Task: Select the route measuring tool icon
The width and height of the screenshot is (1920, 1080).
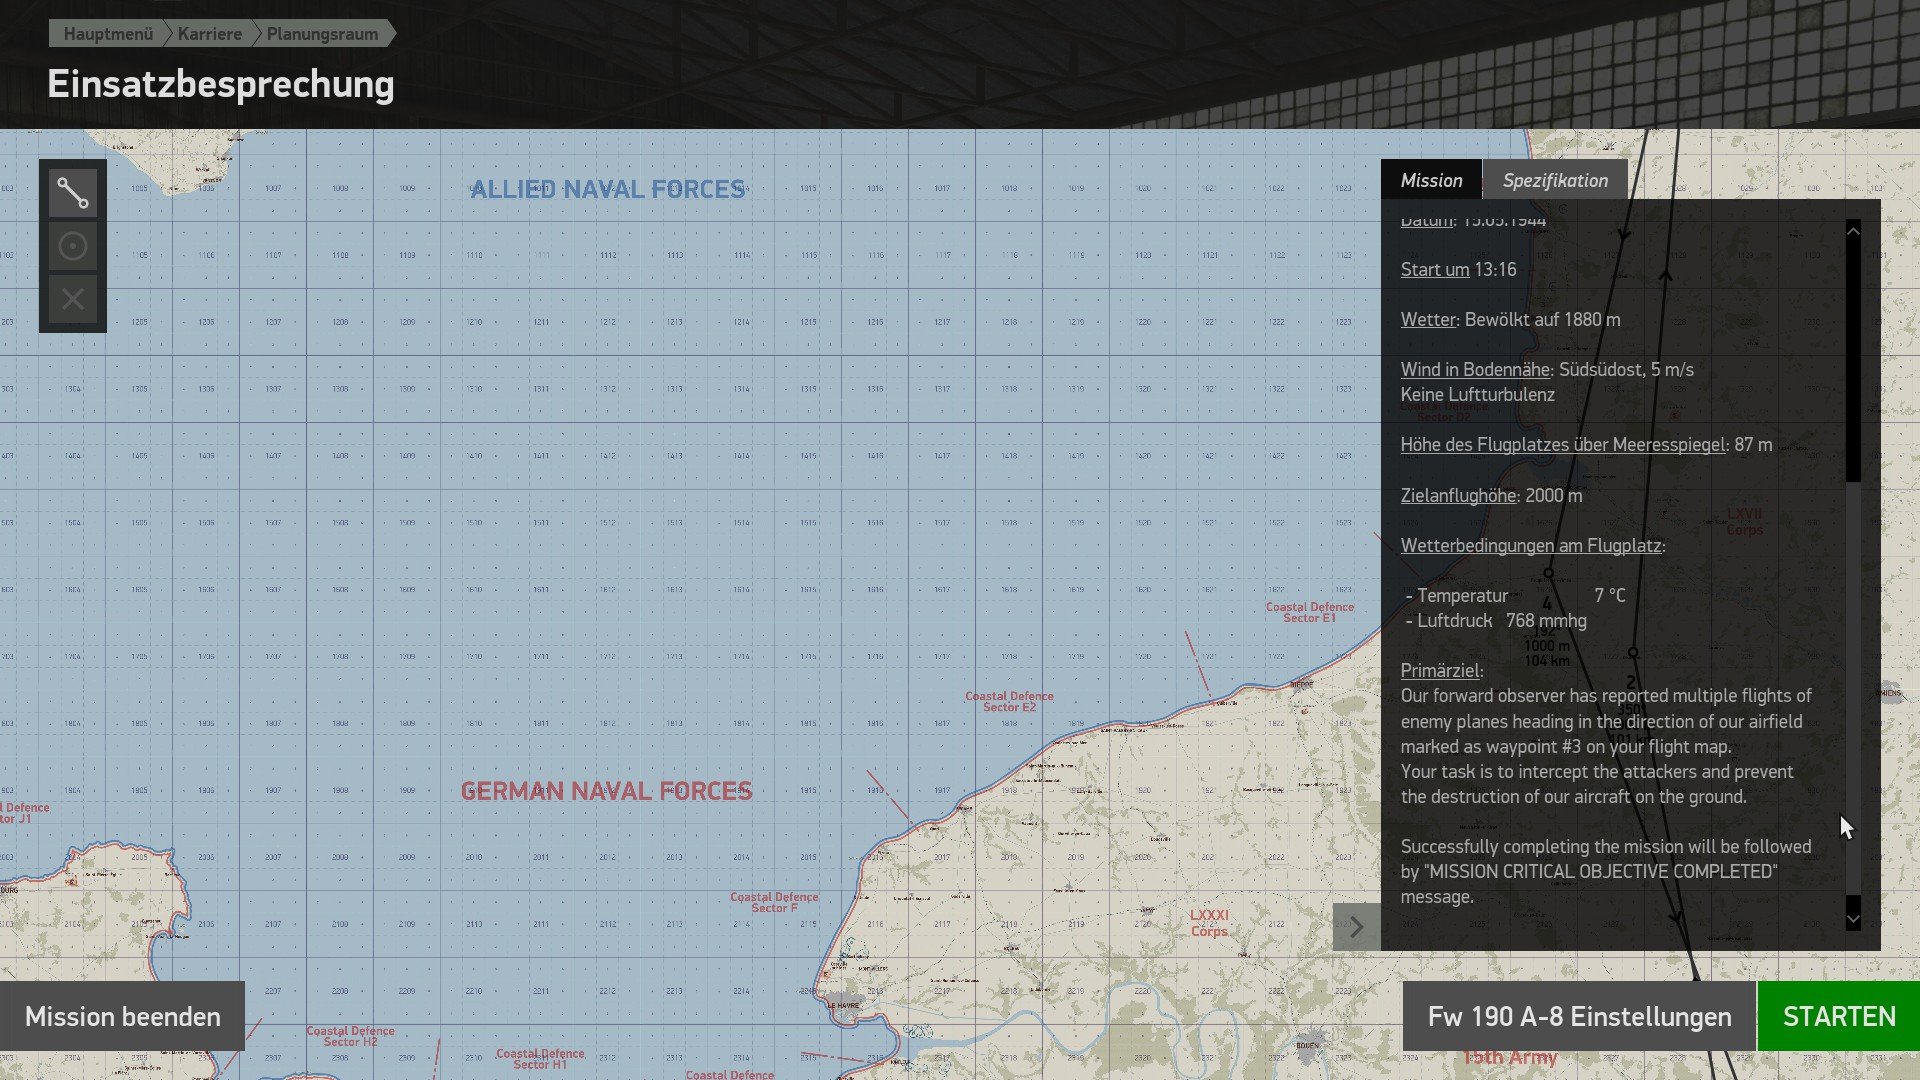Action: 73,193
